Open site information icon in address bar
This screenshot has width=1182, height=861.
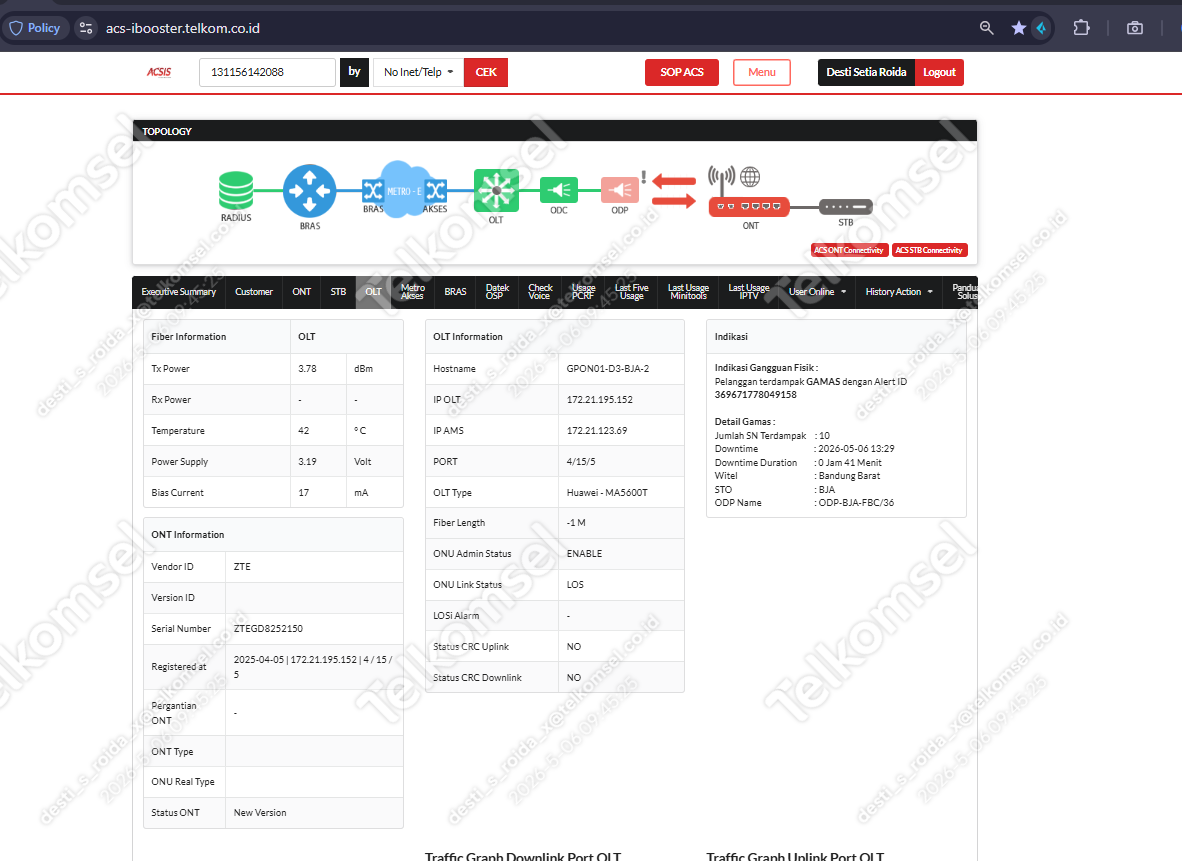(86, 28)
